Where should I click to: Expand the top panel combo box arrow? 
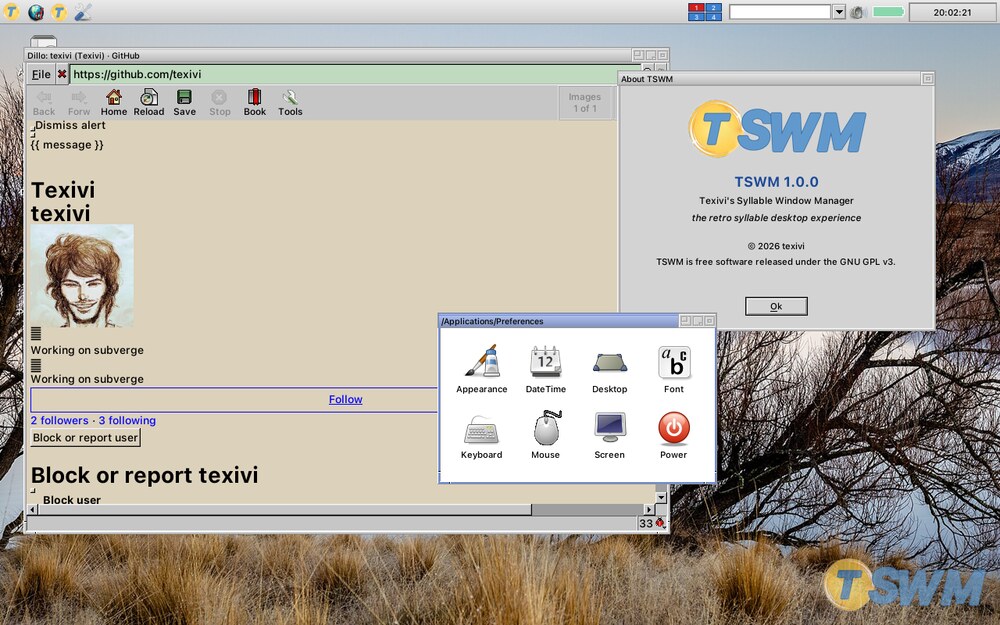839,12
